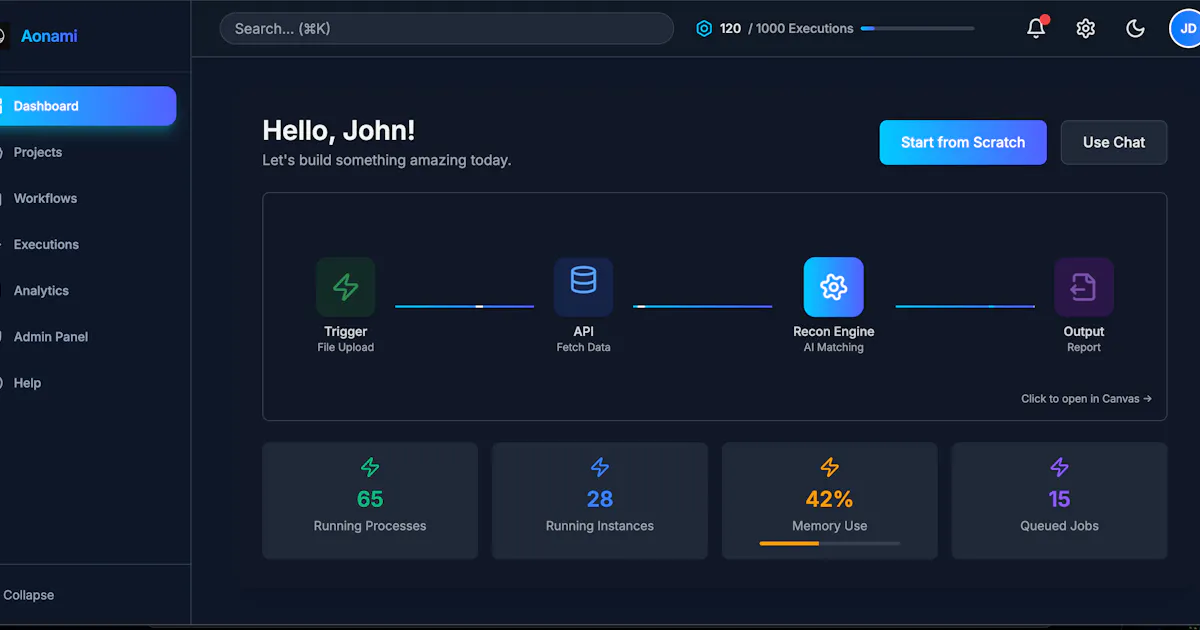This screenshot has height=630, width=1200.
Task: Click the 'Report' output subtitle
Action: tap(1084, 347)
